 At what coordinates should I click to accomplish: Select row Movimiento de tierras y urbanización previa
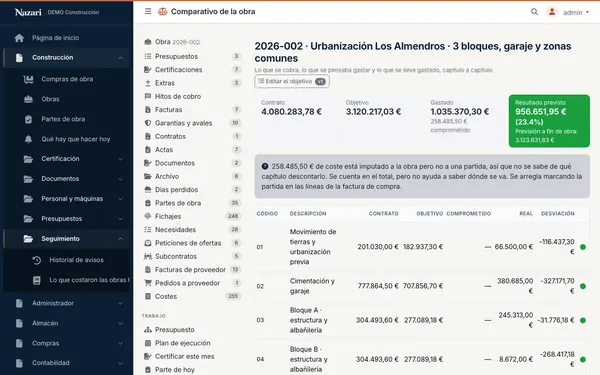pos(422,247)
